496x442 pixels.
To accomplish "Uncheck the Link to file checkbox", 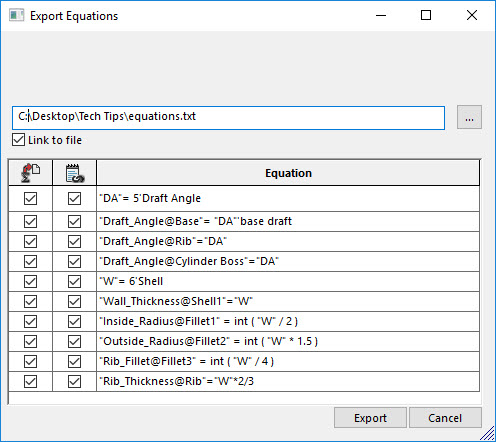I will click(x=18, y=140).
